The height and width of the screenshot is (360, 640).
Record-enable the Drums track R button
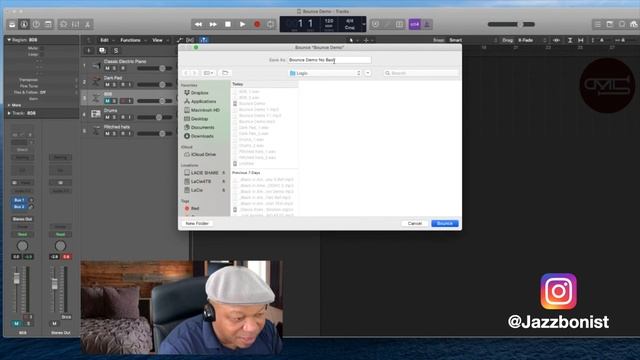point(122,117)
